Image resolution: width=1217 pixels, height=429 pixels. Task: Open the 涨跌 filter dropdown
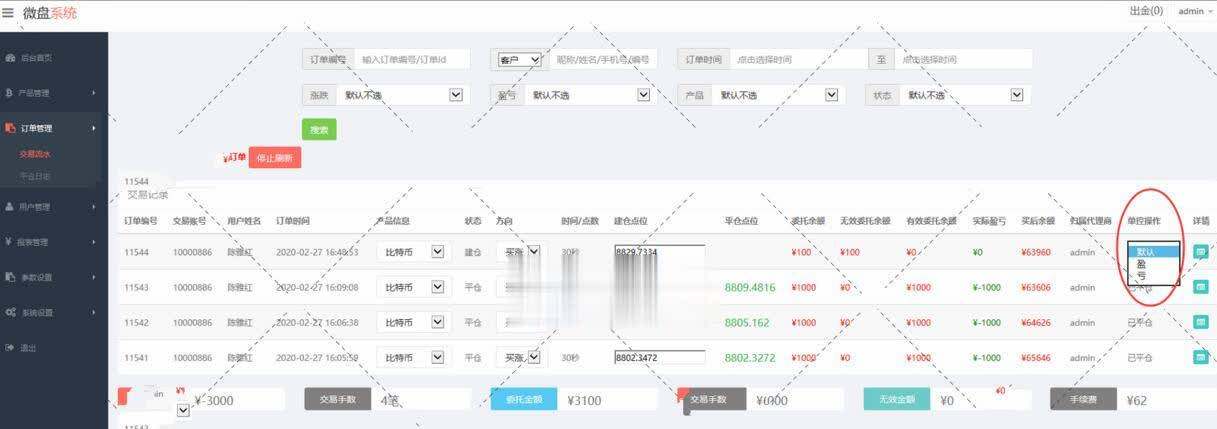pyautogui.click(x=403, y=95)
